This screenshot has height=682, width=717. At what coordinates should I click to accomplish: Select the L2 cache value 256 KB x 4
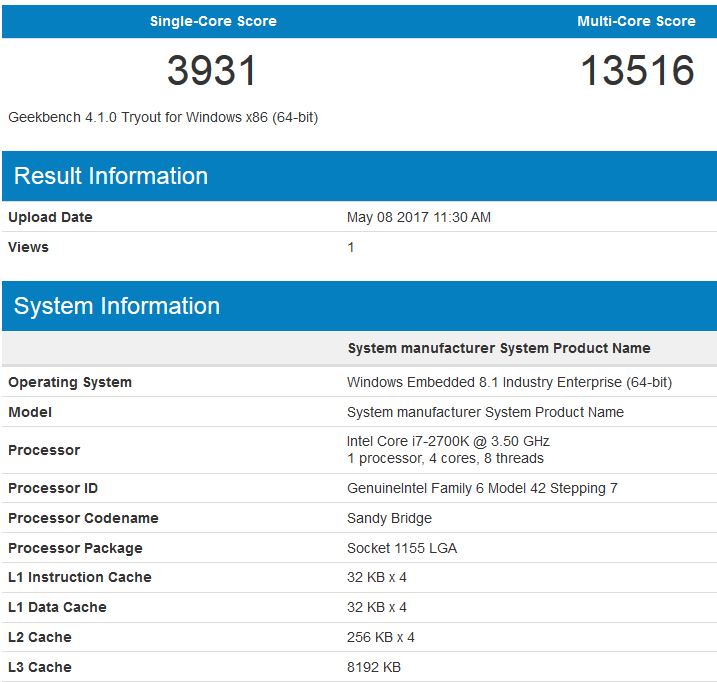(381, 637)
